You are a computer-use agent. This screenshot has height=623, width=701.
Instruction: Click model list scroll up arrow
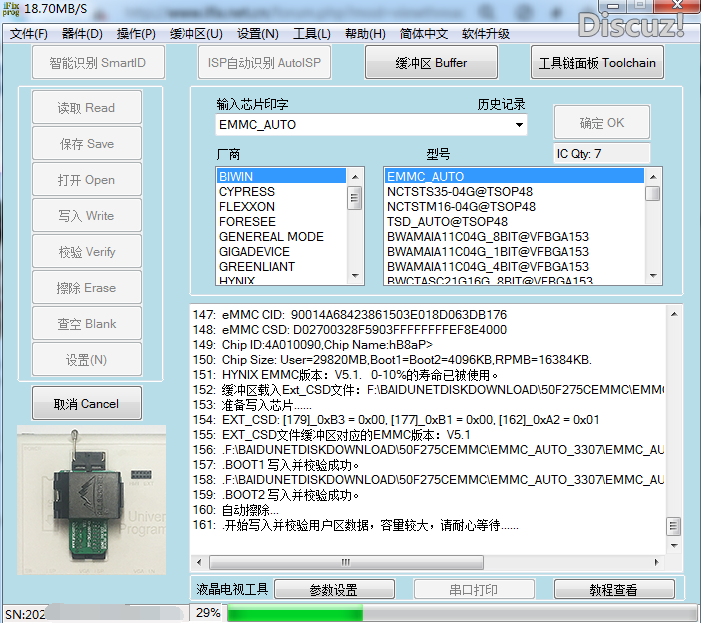tap(653, 177)
